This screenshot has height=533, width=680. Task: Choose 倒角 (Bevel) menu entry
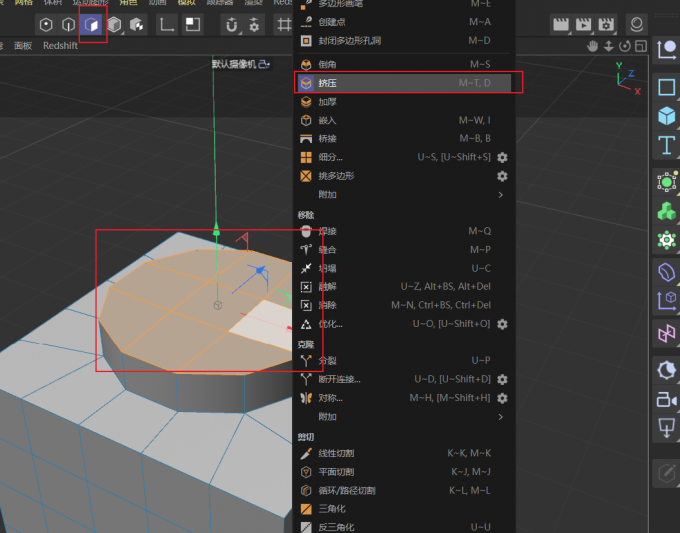point(404,65)
